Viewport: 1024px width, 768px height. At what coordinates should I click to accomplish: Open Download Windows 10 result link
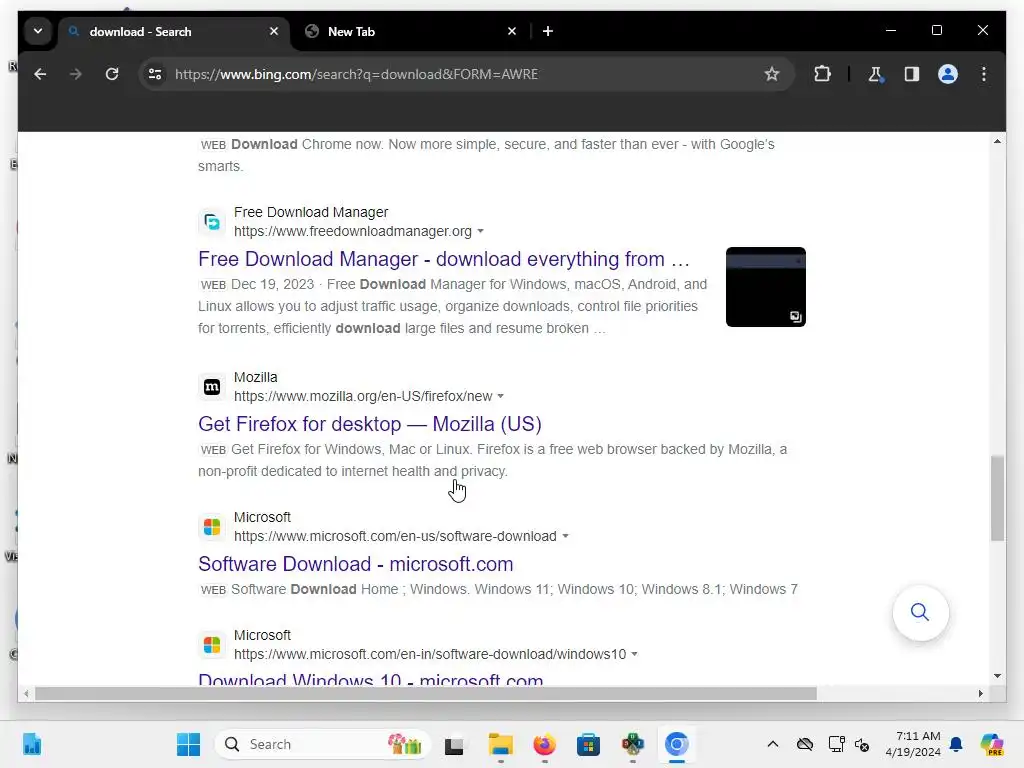pyautogui.click(x=370, y=679)
